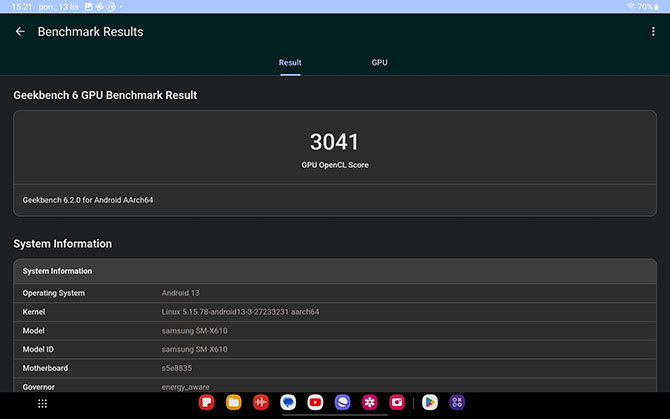The height and width of the screenshot is (419, 670).
Task: Tap the Model ID row 'samsung SM-X610' value
Action: click(194, 349)
